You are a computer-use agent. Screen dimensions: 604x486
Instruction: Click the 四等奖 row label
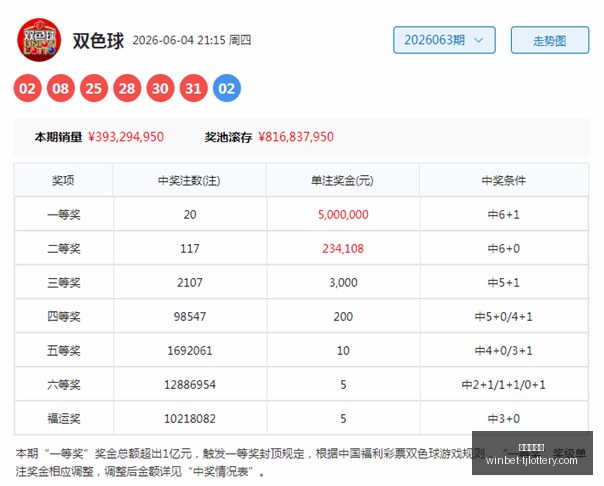point(64,317)
